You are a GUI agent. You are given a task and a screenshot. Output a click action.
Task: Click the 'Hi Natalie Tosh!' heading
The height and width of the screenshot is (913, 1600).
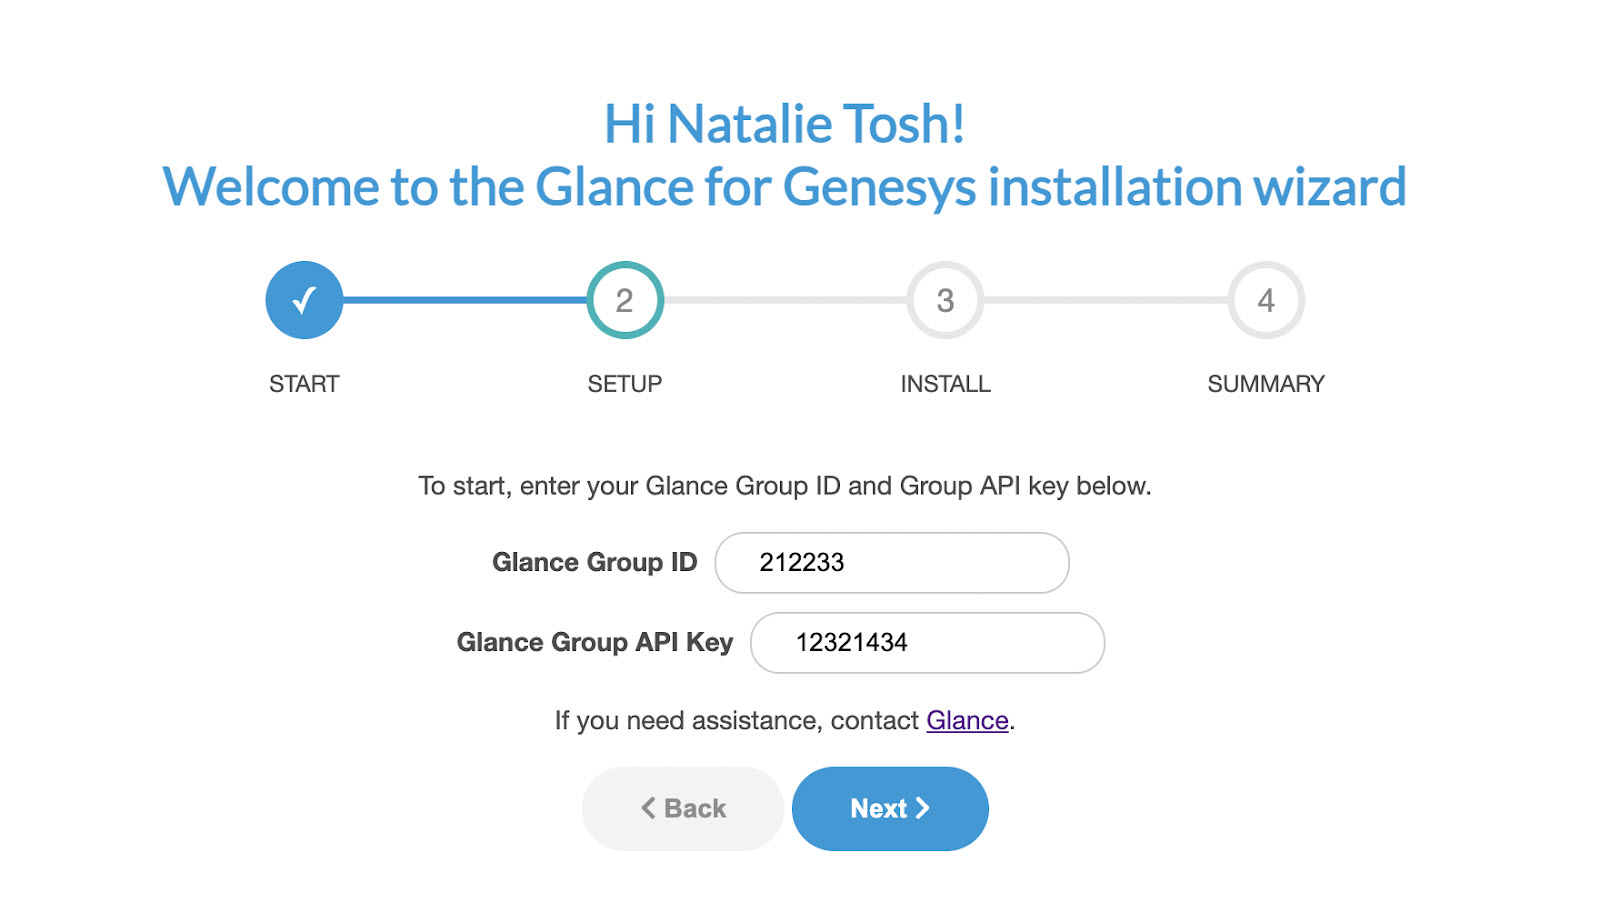pos(785,124)
